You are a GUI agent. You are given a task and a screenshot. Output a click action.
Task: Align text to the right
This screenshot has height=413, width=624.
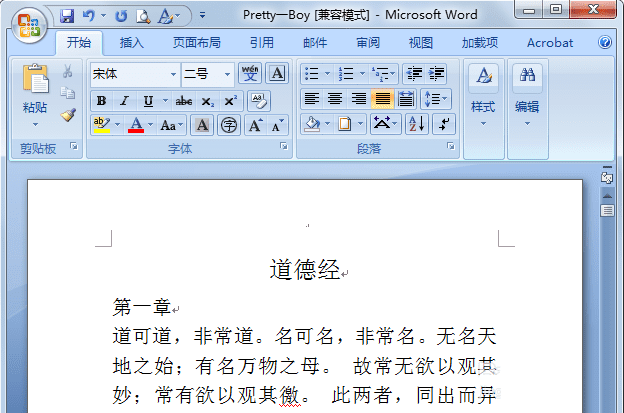point(359,99)
